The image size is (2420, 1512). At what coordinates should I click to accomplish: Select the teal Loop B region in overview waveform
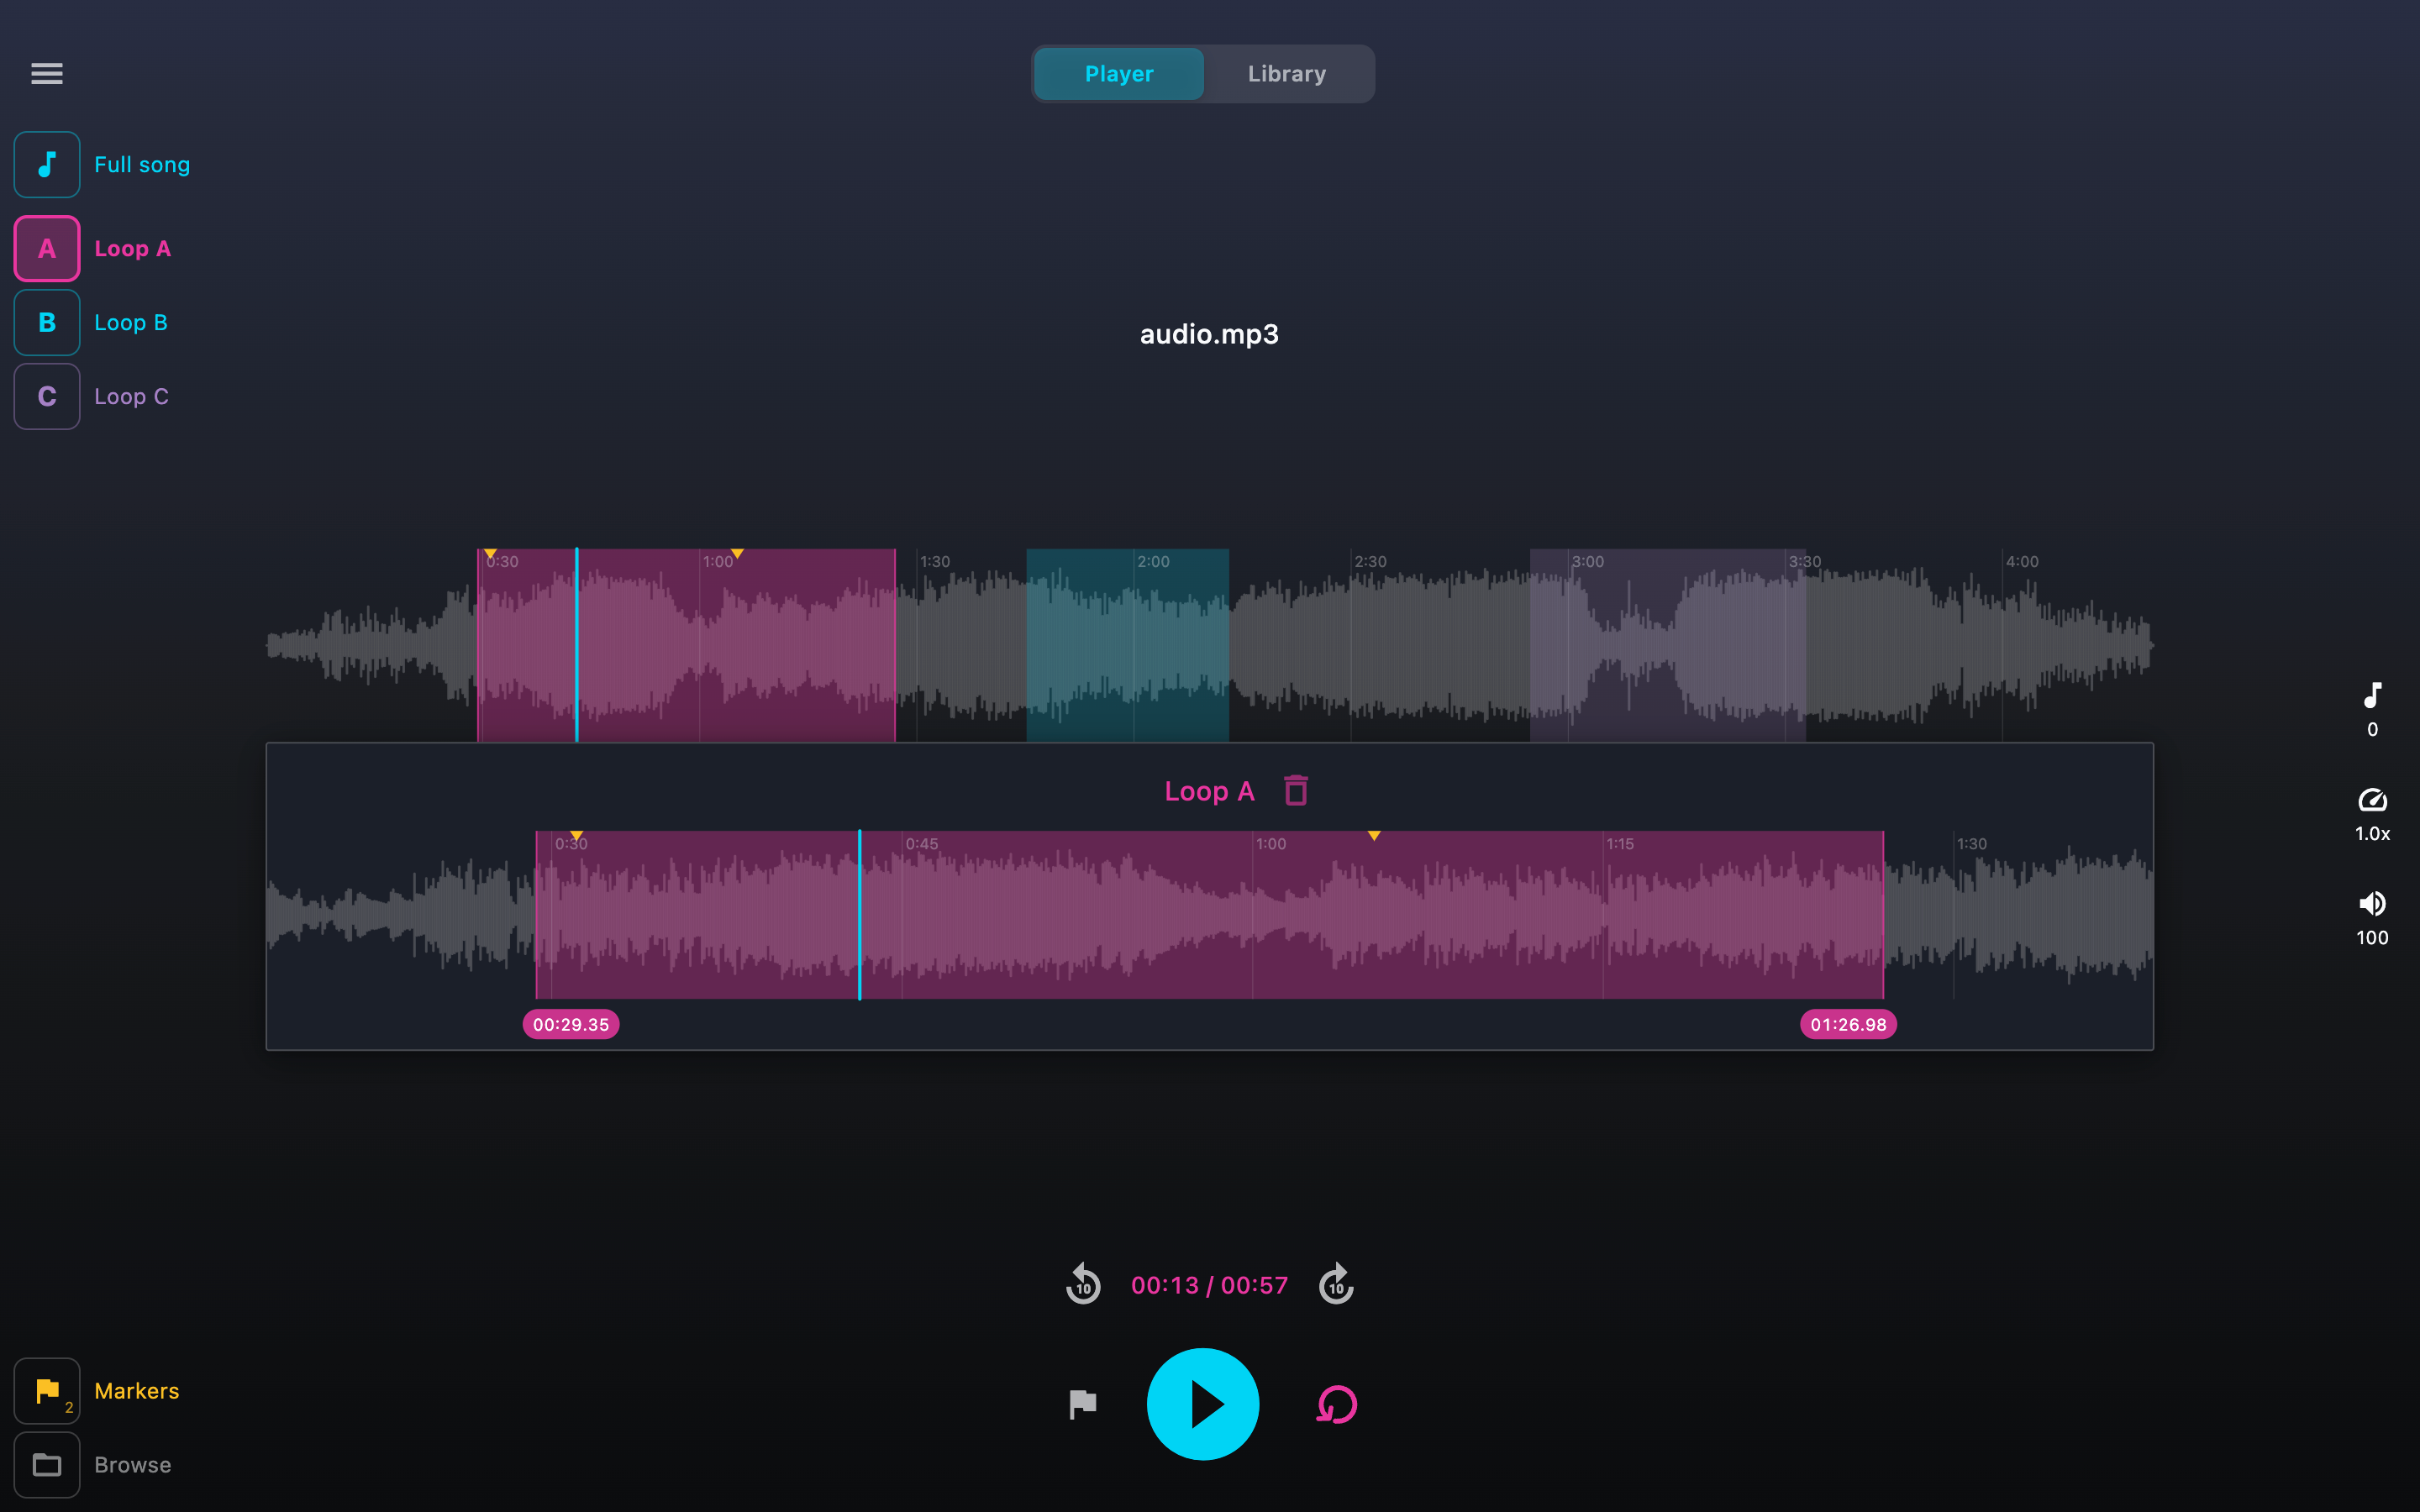pos(1127,645)
